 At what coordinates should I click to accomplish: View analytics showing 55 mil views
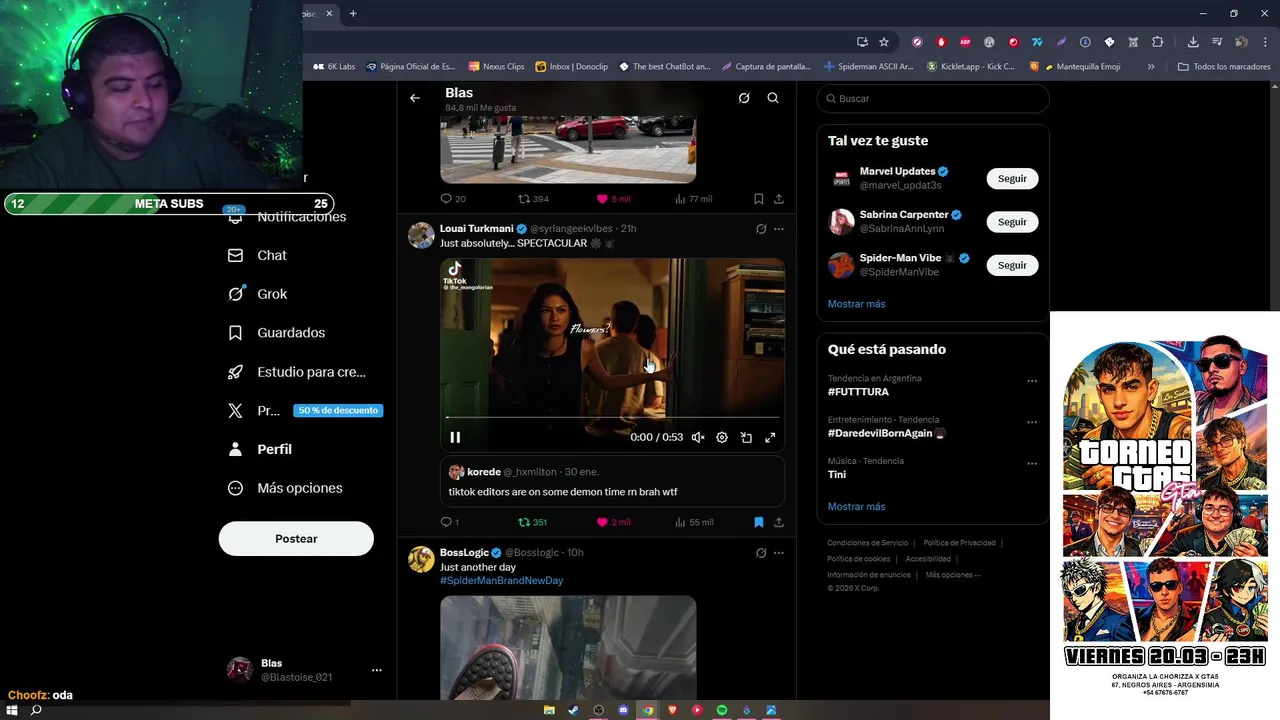click(x=694, y=522)
